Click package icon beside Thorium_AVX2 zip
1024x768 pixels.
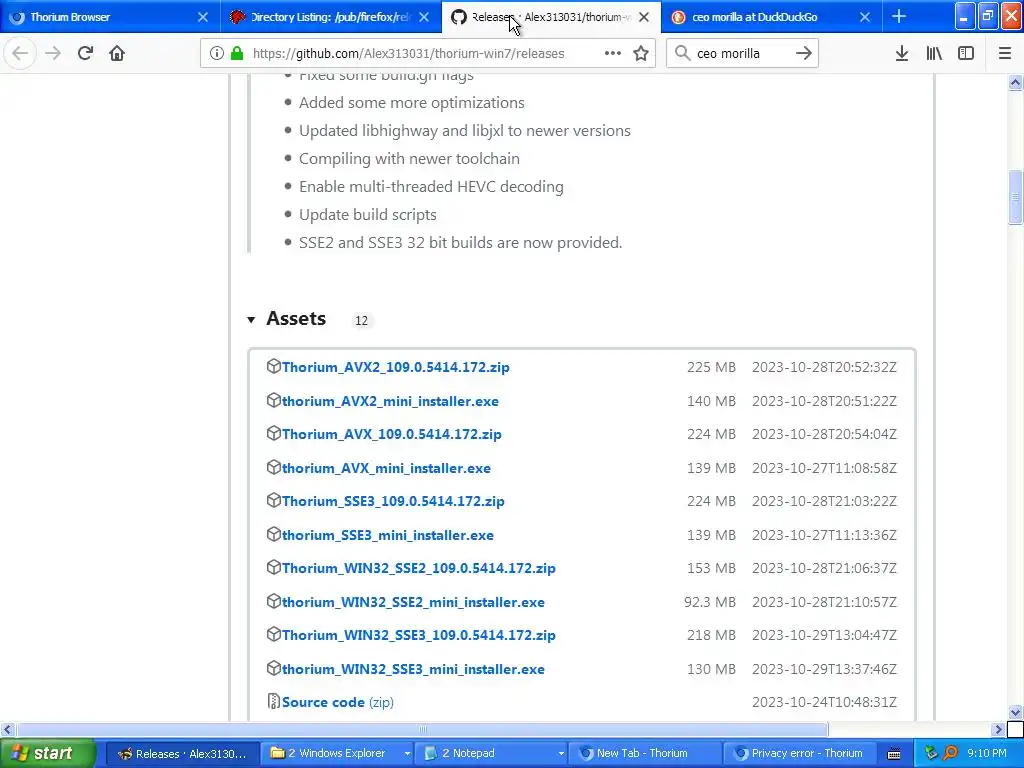coord(274,366)
